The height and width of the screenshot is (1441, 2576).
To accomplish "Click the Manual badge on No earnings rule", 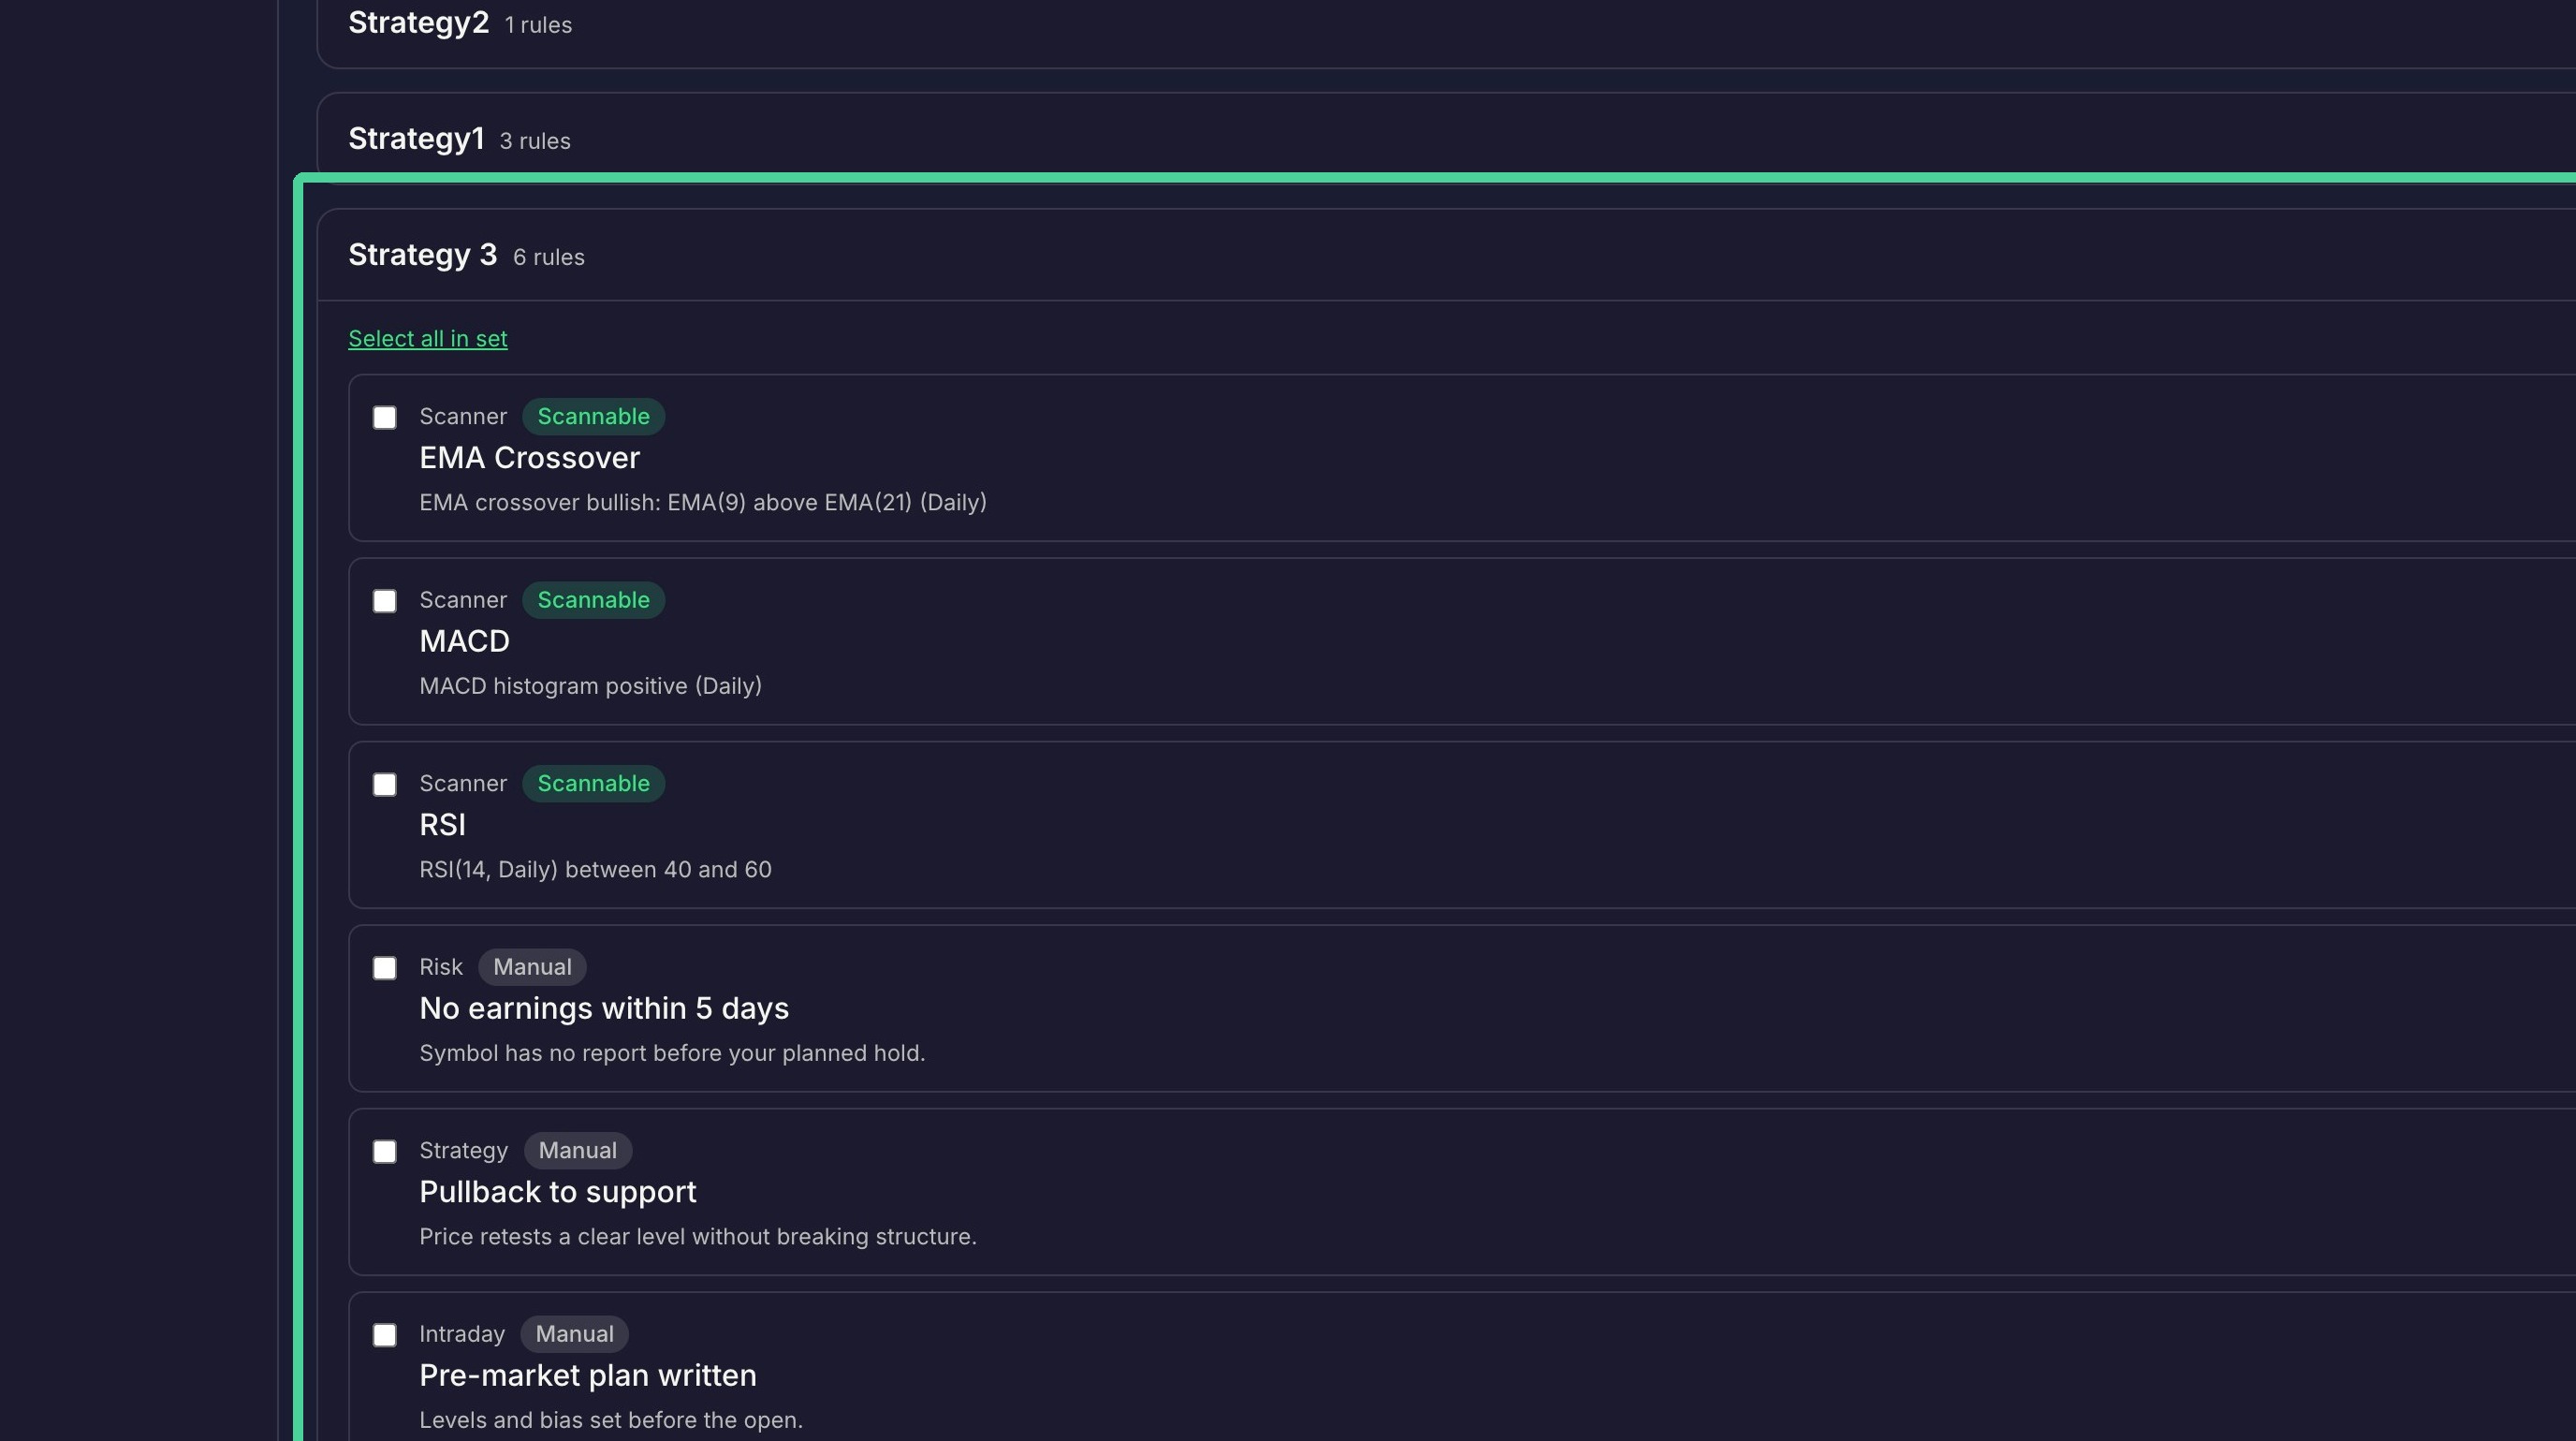I will pyautogui.click(x=532, y=967).
